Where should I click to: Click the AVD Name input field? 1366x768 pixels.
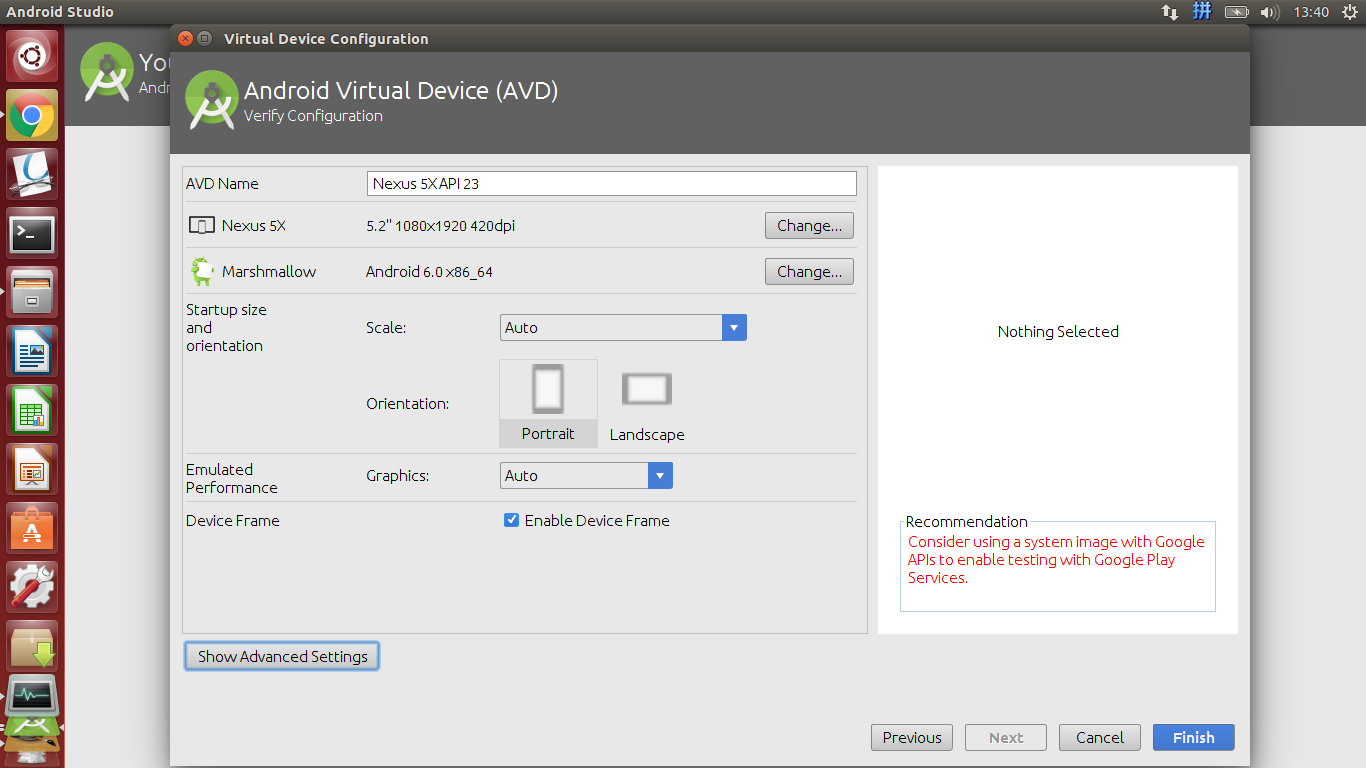[x=612, y=183]
